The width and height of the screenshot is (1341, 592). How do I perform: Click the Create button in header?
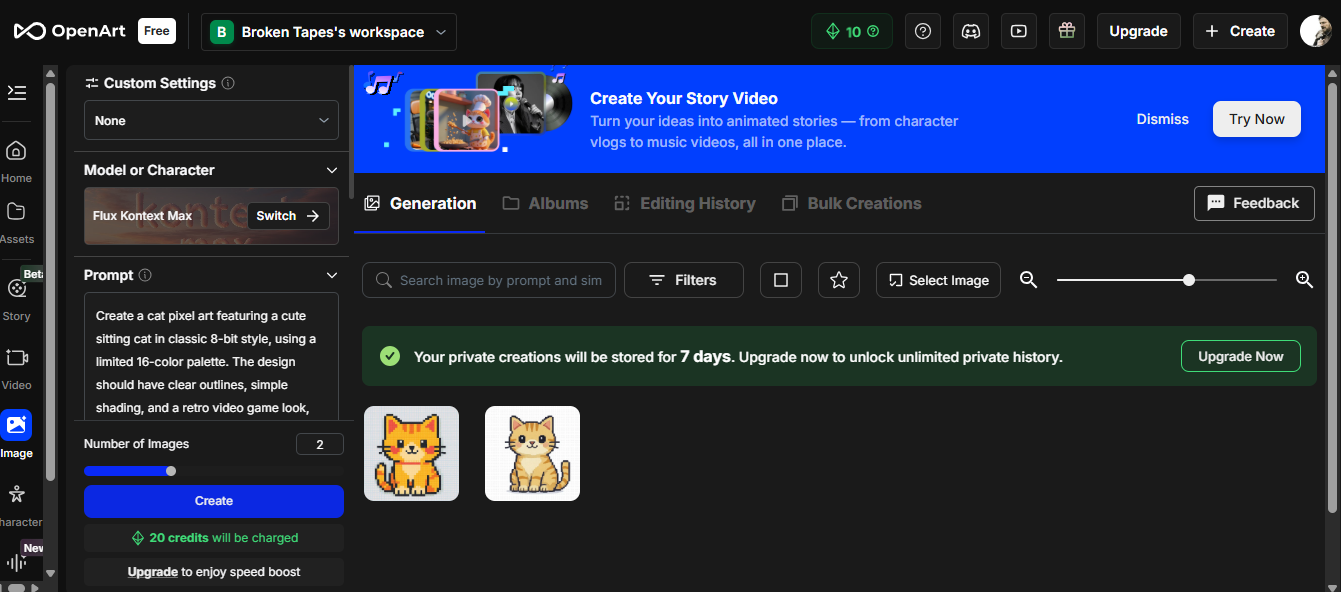(x=1240, y=31)
